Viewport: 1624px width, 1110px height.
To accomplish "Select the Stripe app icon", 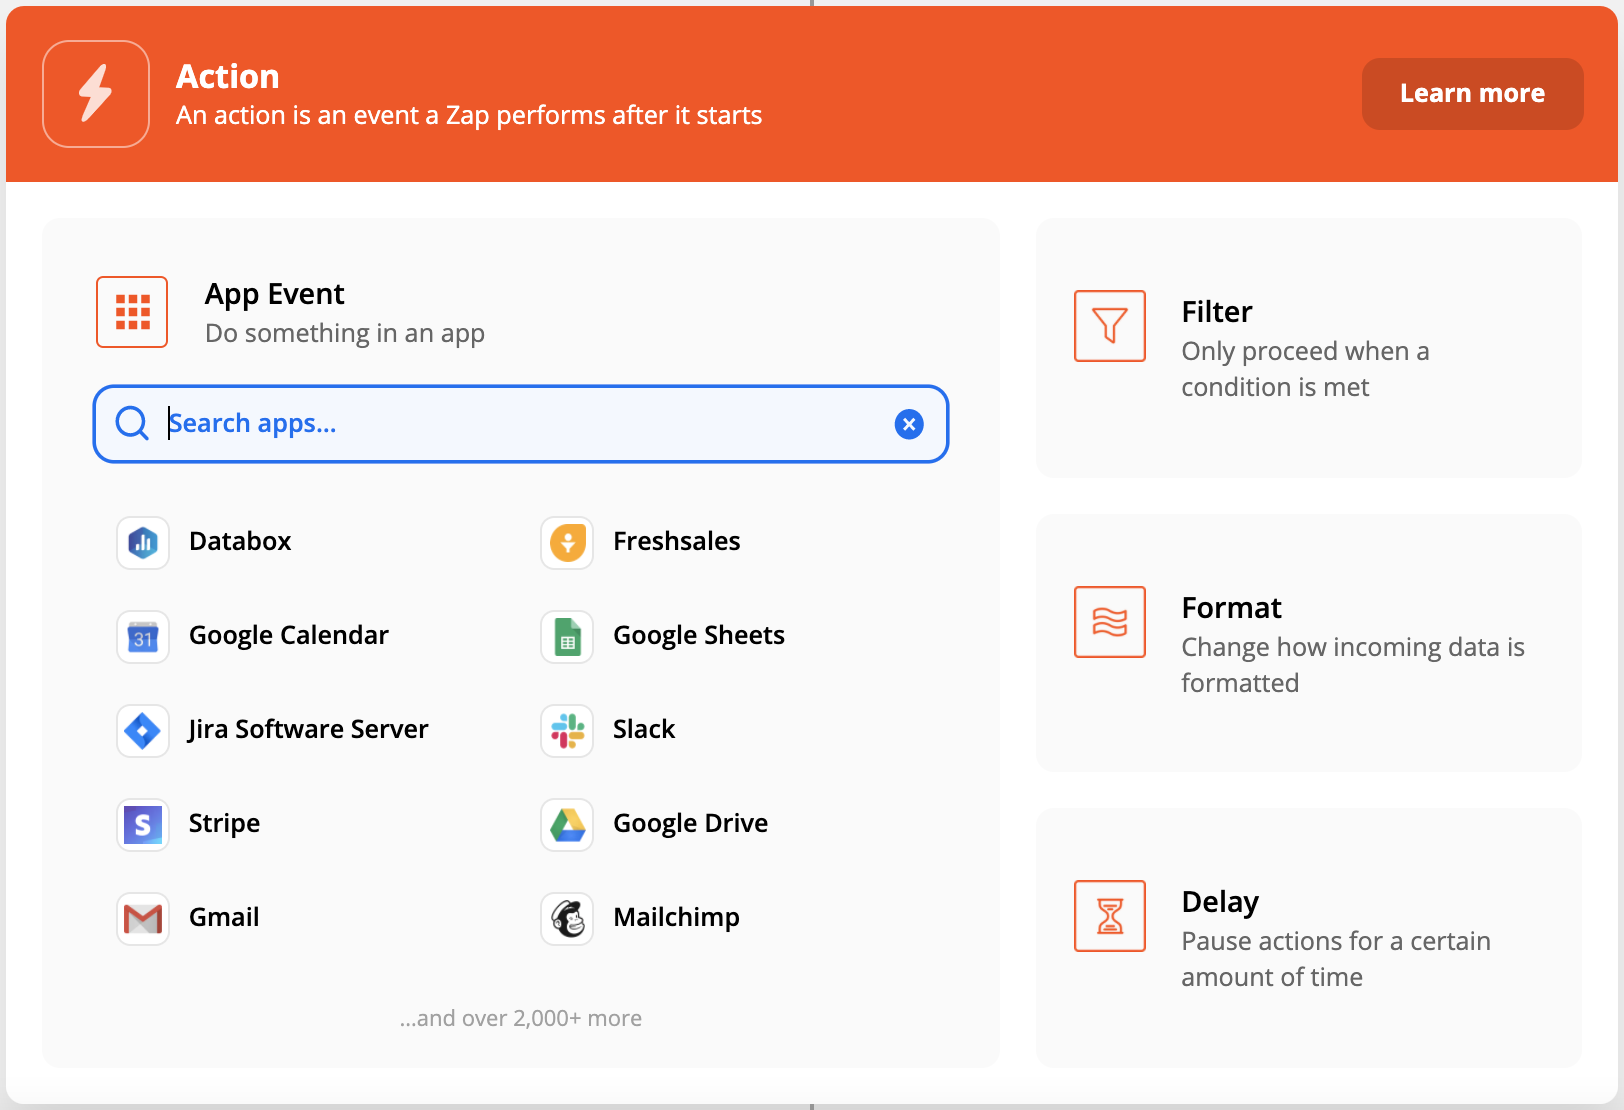I will point(143,825).
